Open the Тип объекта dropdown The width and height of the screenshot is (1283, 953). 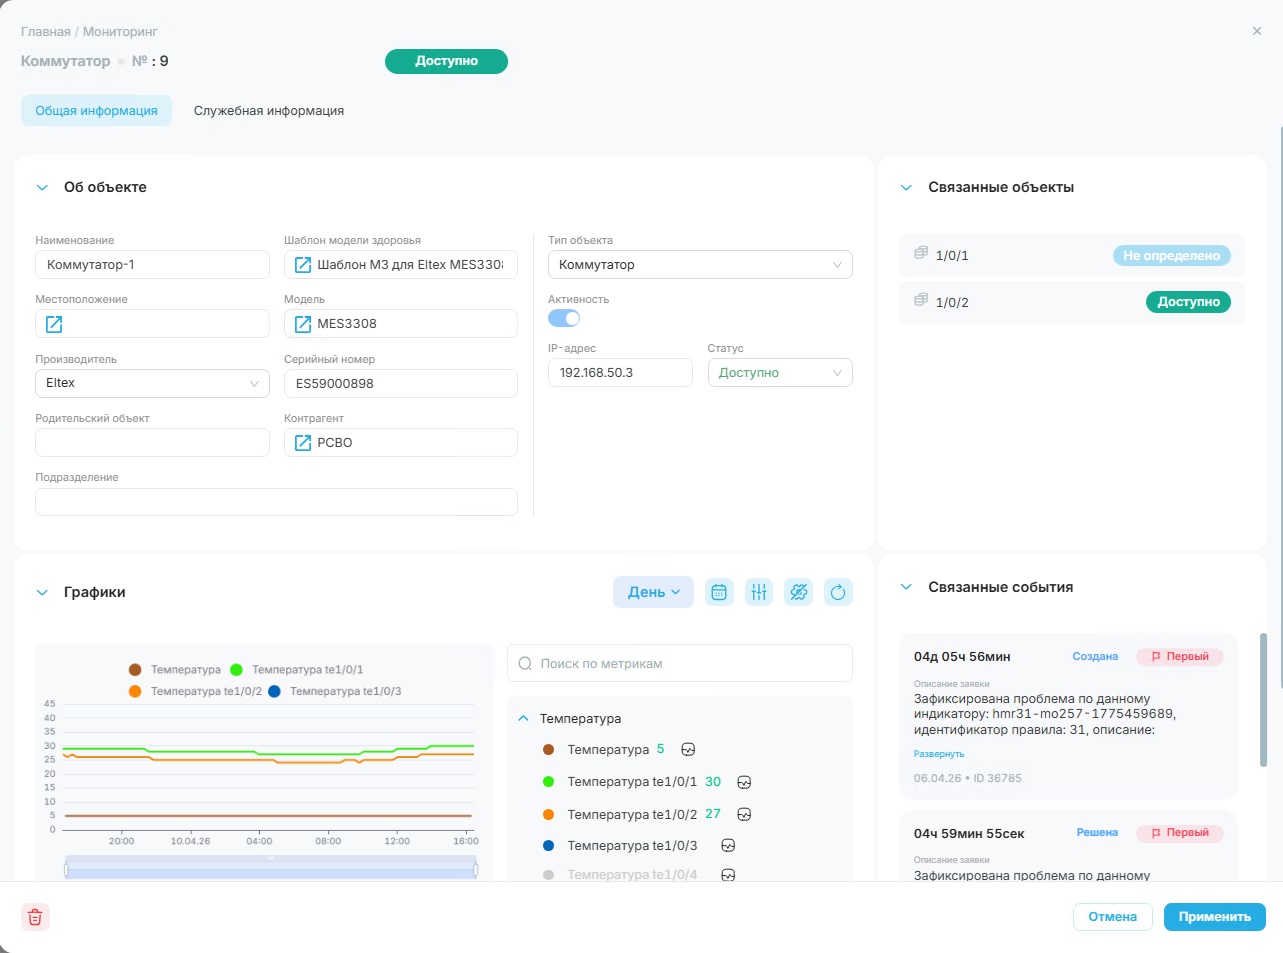point(700,265)
